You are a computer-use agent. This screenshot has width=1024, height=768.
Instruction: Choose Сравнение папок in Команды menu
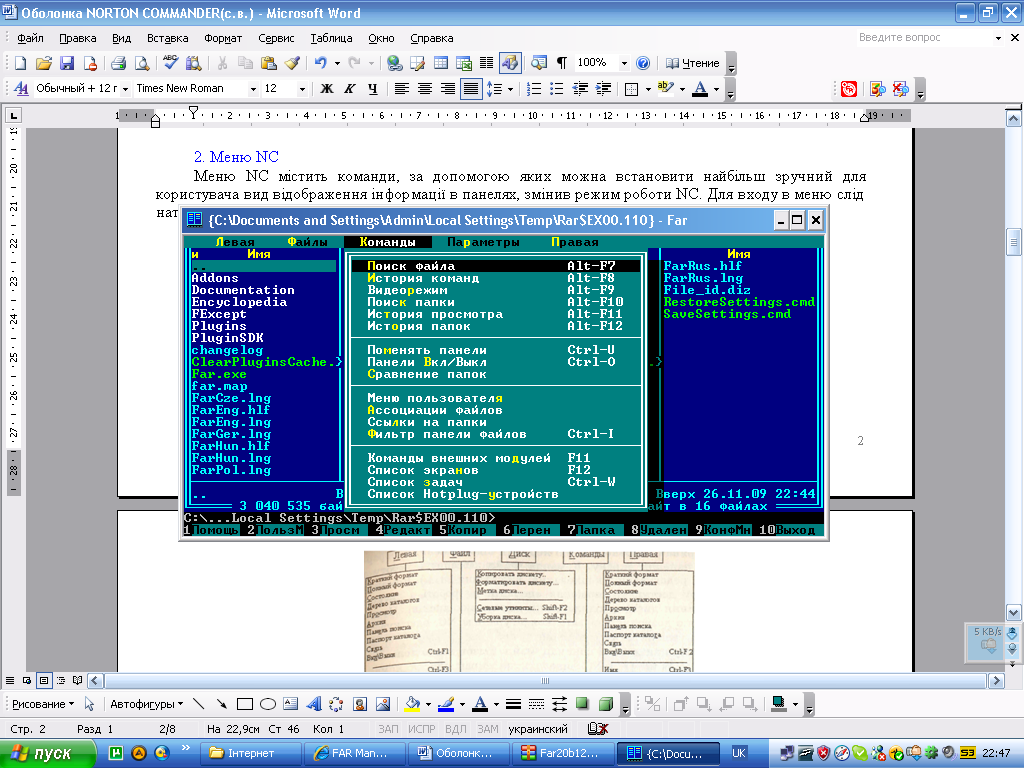click(426, 374)
